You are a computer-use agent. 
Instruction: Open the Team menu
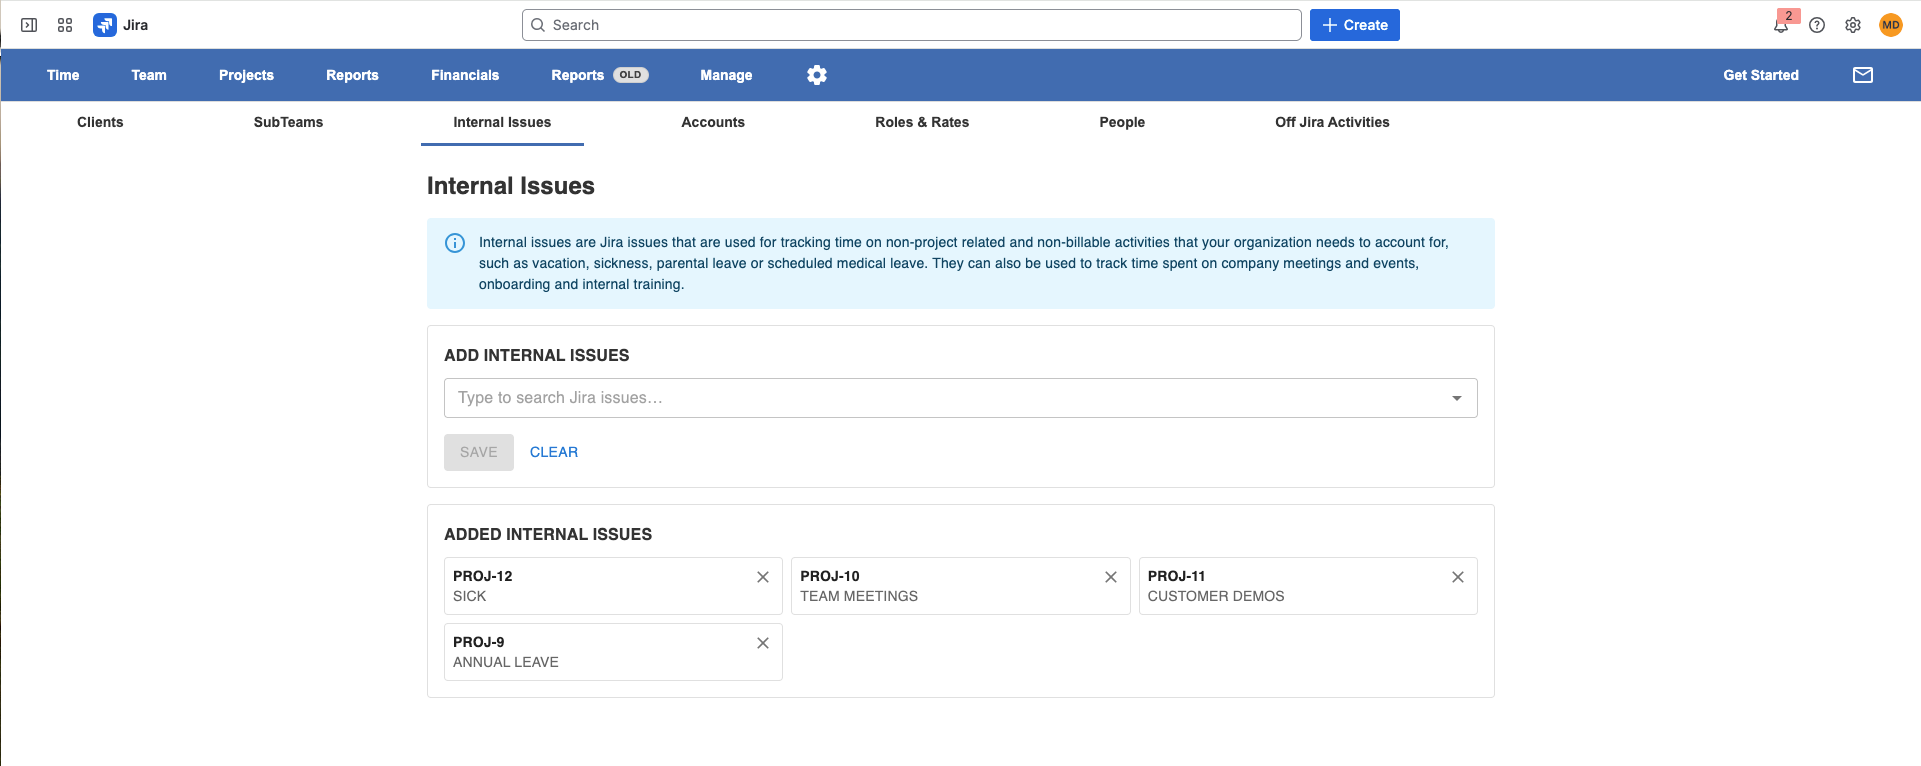[149, 75]
